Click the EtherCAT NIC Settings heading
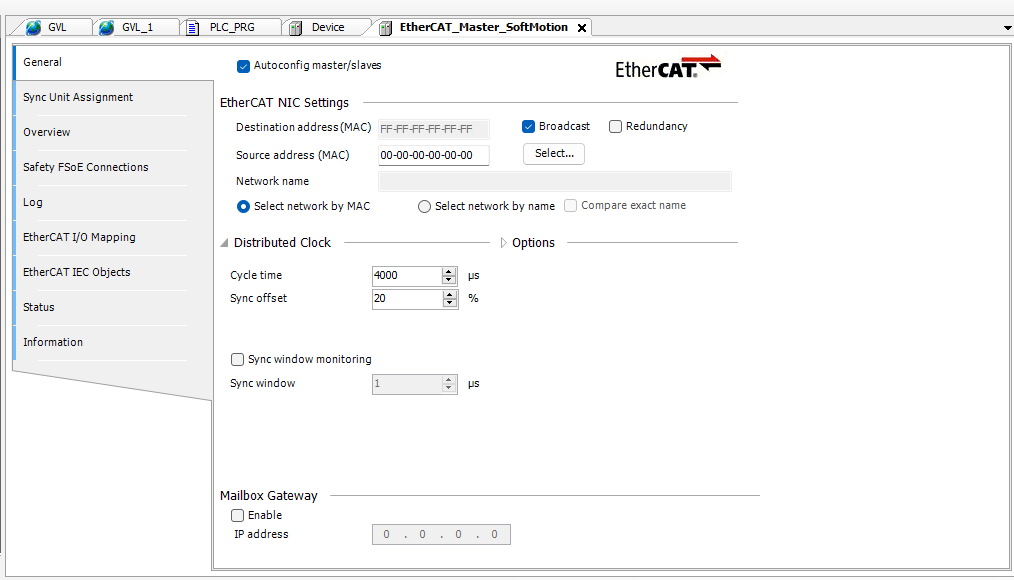The image size is (1014, 580). tap(284, 103)
